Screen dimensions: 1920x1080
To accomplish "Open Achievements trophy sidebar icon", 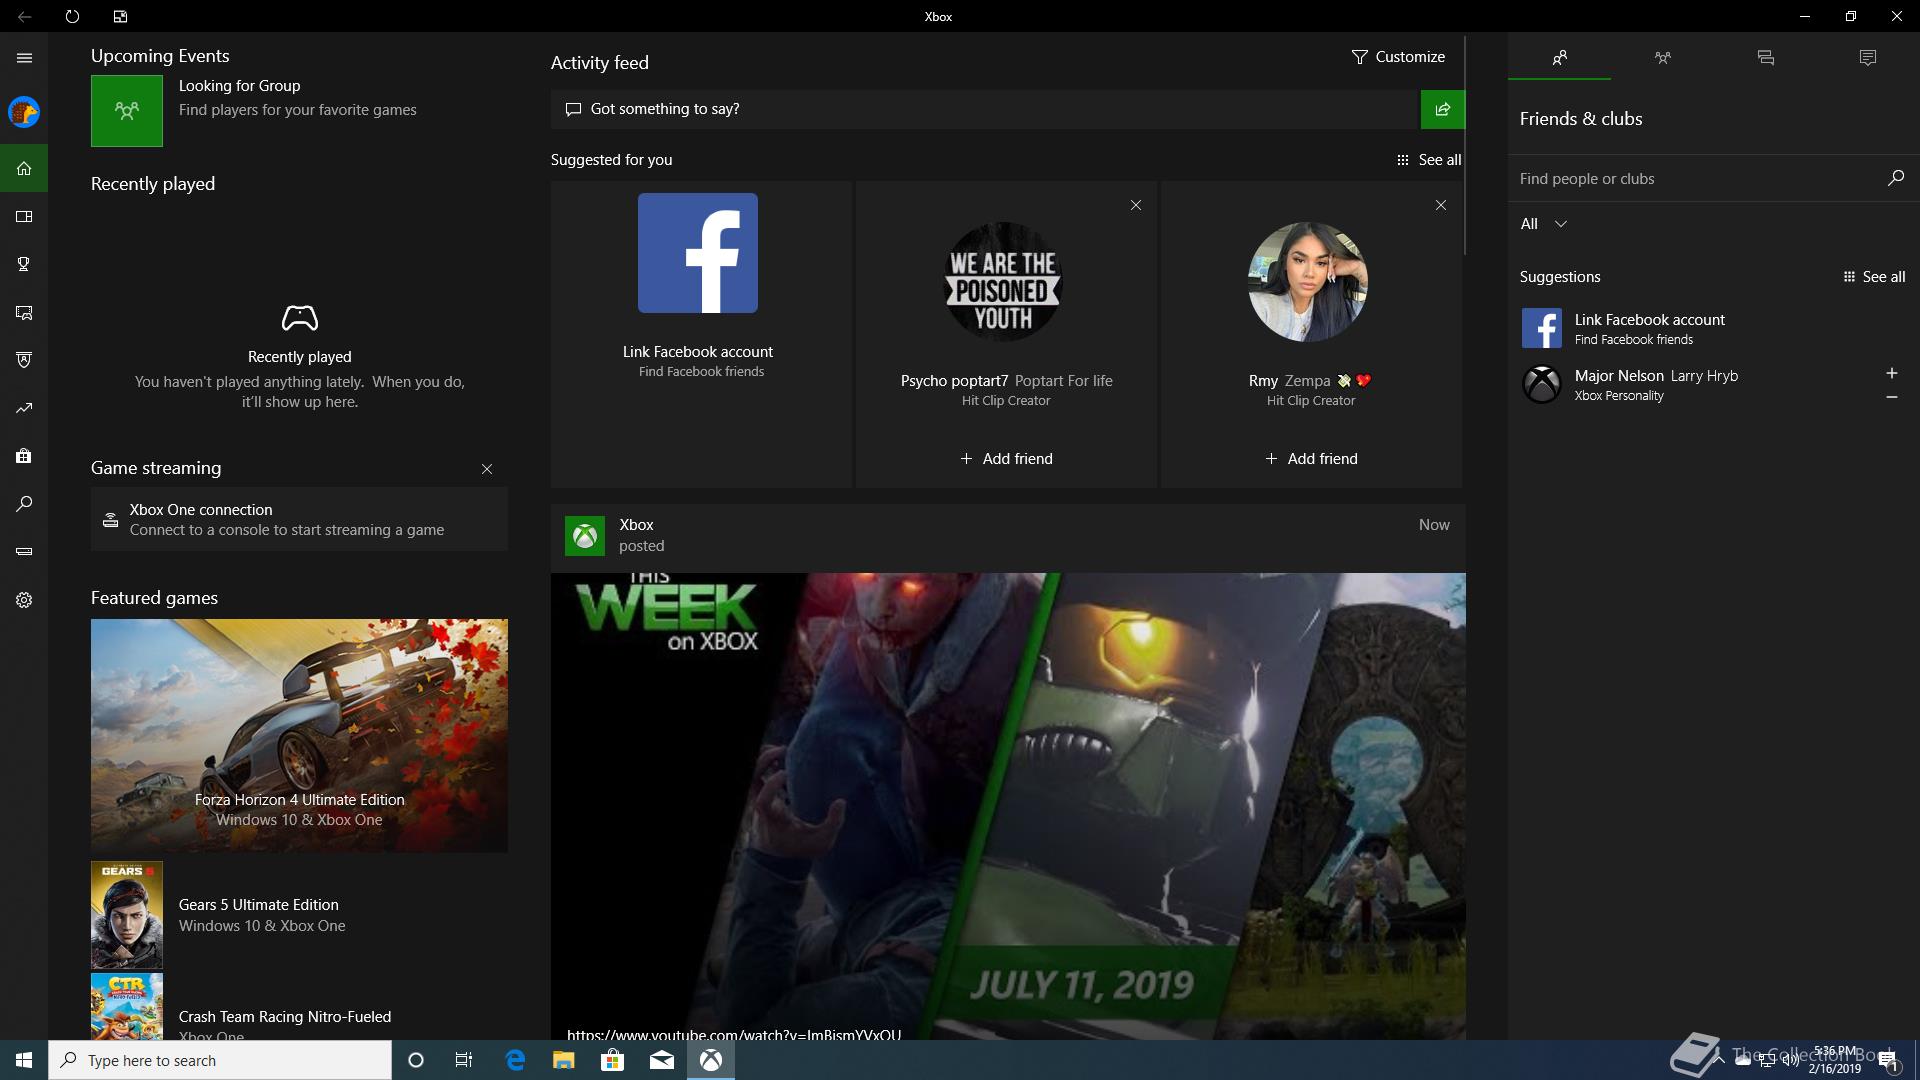I will pos(24,264).
